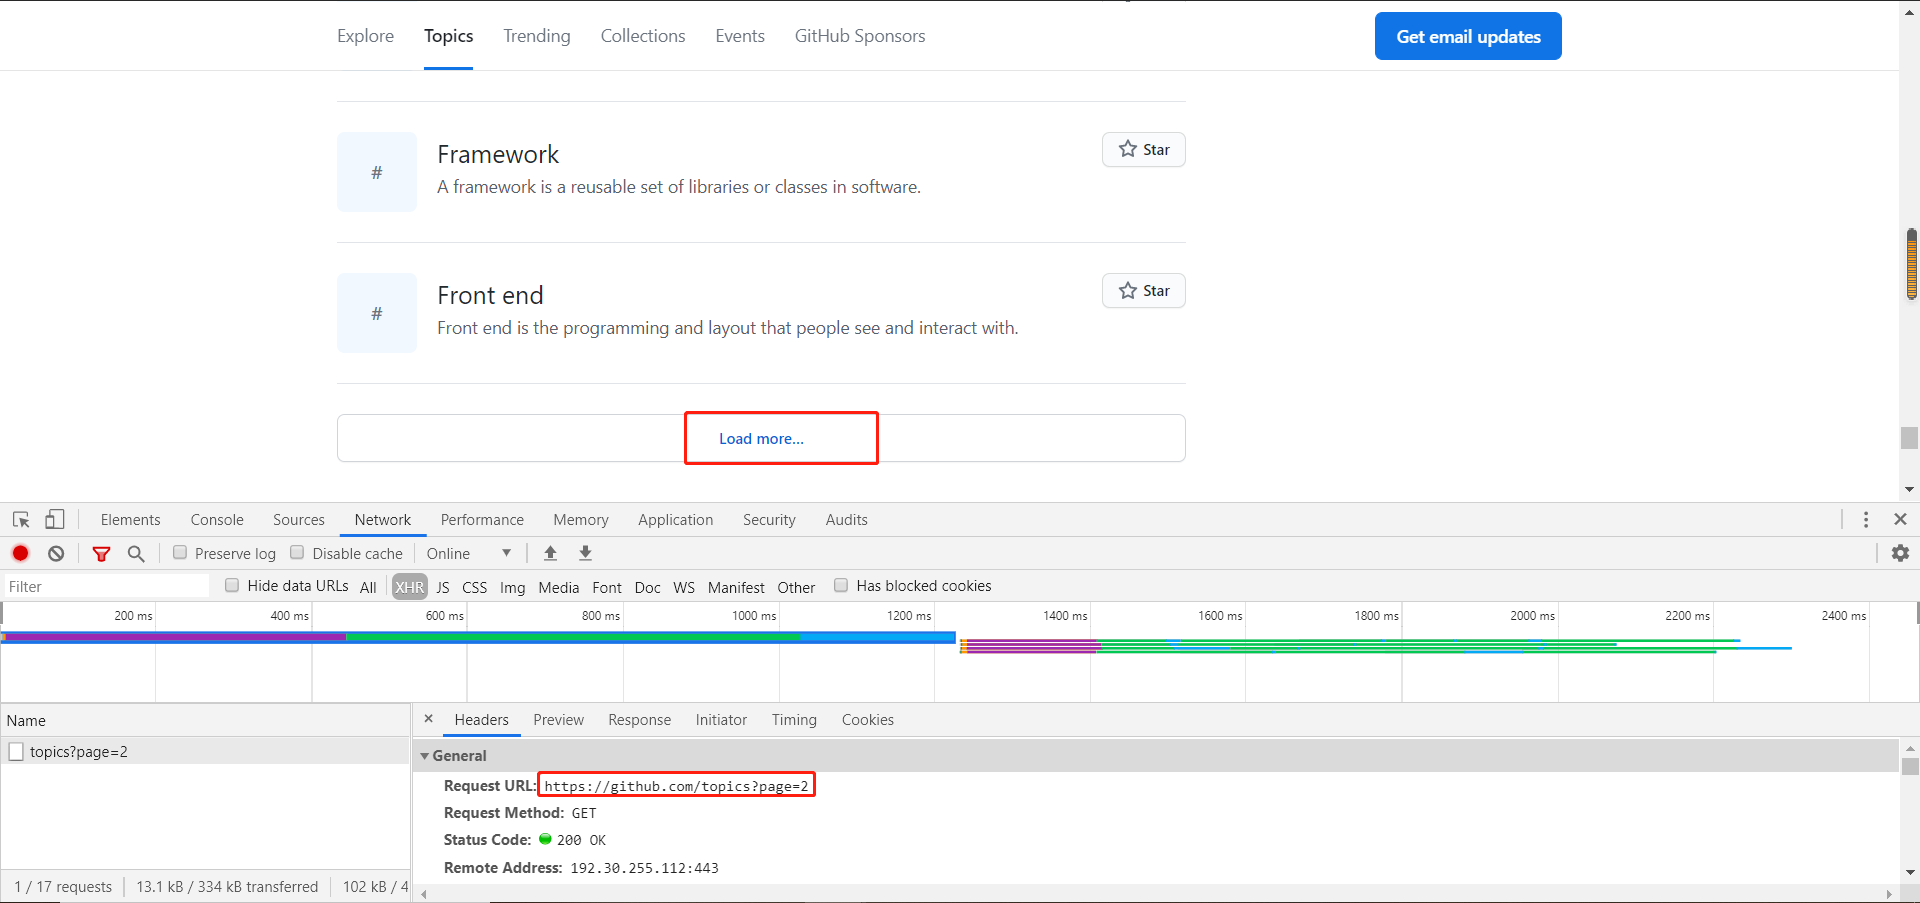The width and height of the screenshot is (1920, 903).
Task: Open the Framework topic title
Action: tap(498, 155)
